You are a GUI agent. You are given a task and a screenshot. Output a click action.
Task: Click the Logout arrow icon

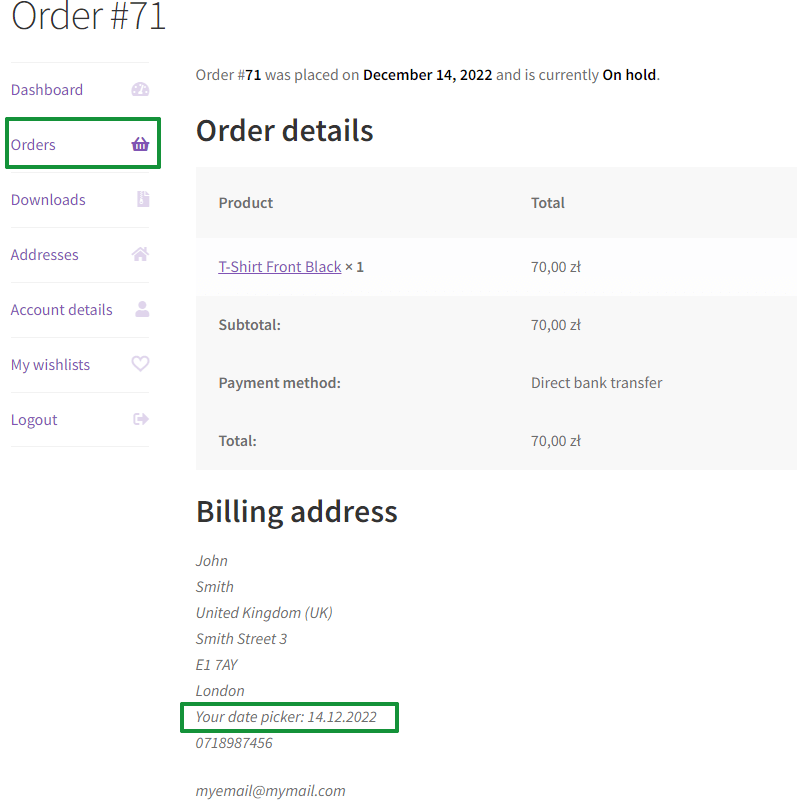[x=141, y=419]
